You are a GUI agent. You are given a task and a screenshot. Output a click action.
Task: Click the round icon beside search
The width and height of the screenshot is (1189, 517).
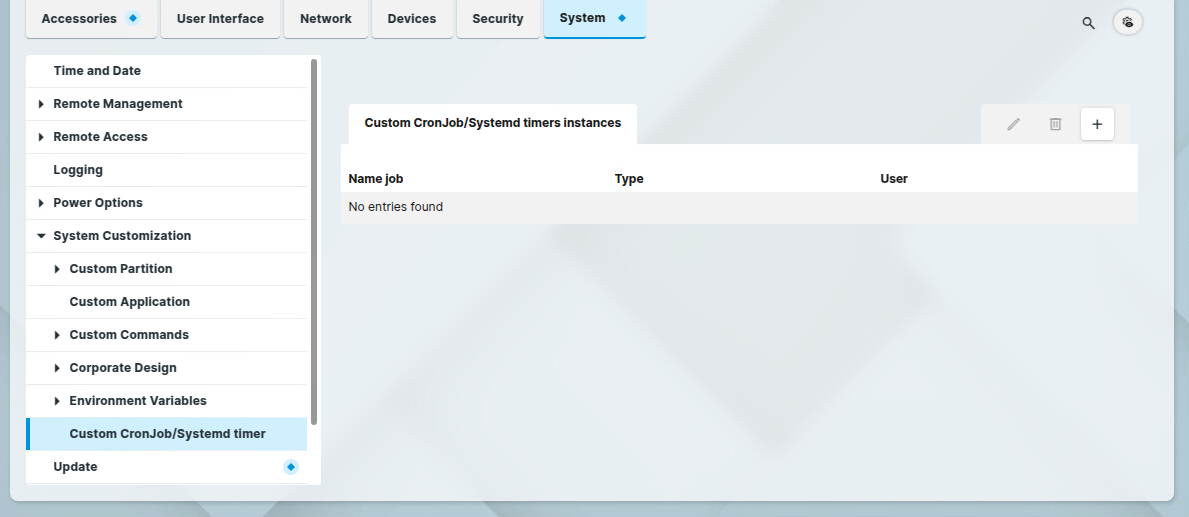click(x=1128, y=22)
